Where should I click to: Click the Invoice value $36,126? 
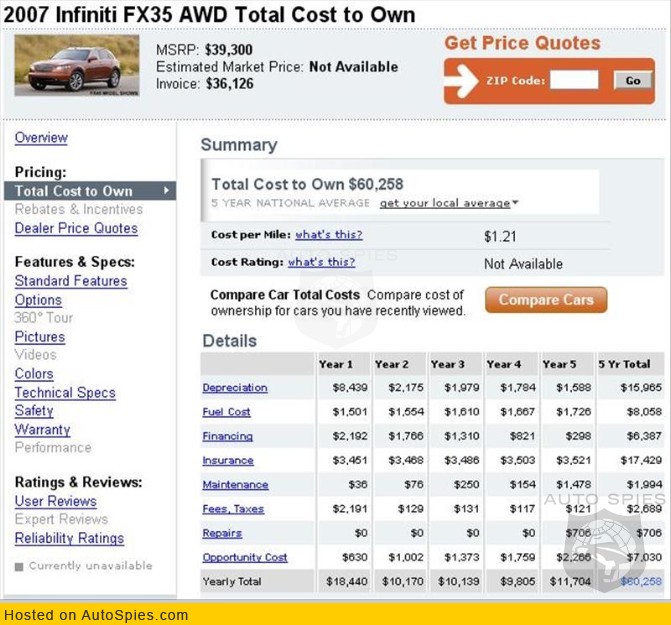(229, 84)
